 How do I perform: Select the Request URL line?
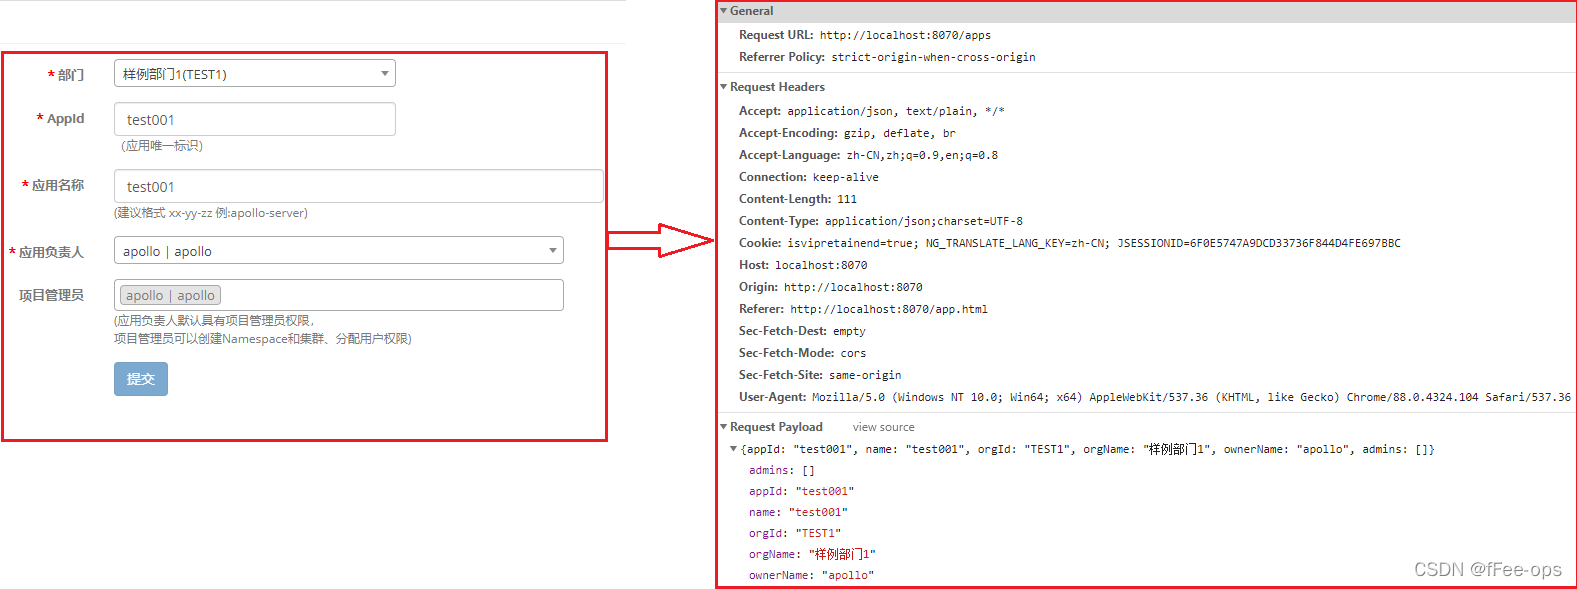865,35
